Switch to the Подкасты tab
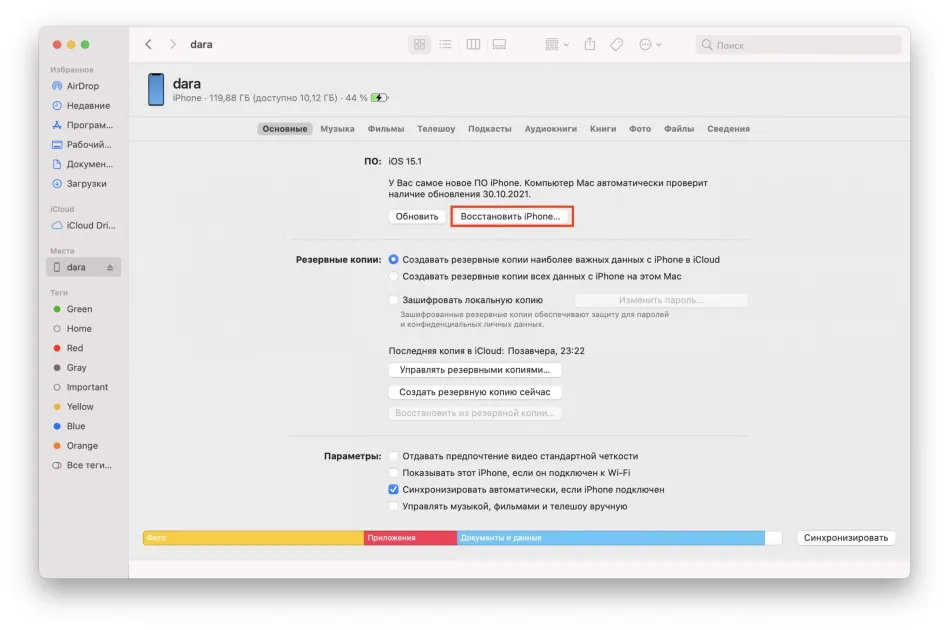This screenshot has width=949, height=630. [490, 128]
